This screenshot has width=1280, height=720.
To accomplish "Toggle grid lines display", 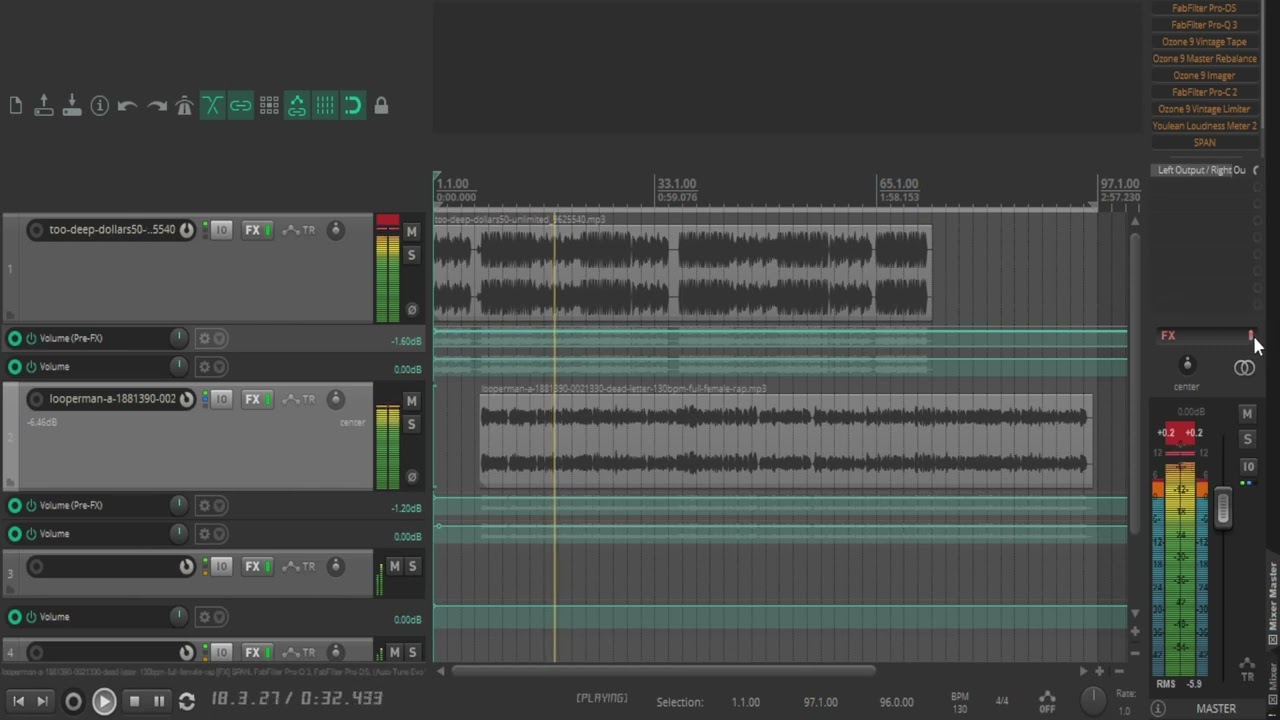I will coord(325,105).
